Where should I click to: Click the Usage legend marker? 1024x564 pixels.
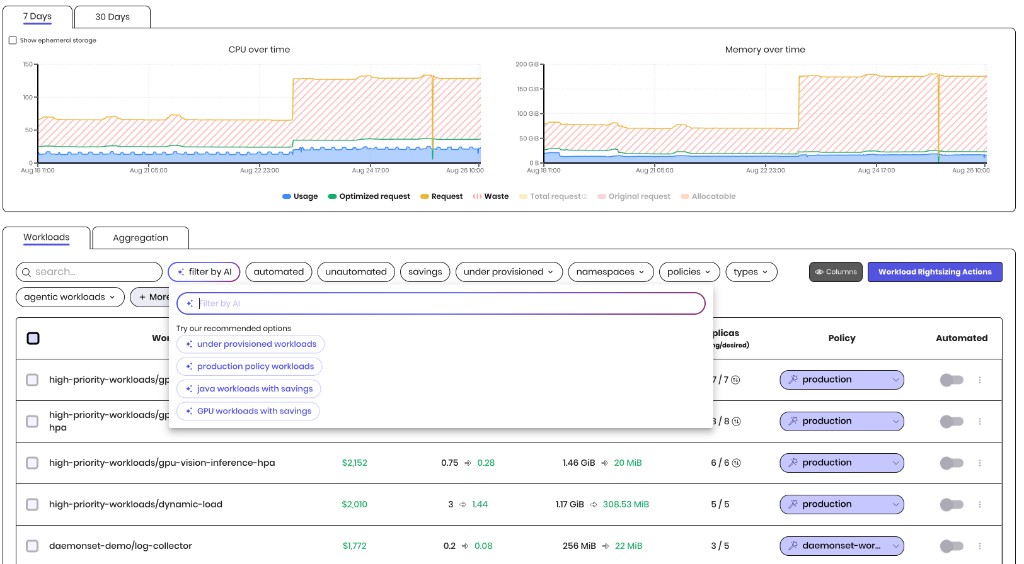(x=286, y=196)
